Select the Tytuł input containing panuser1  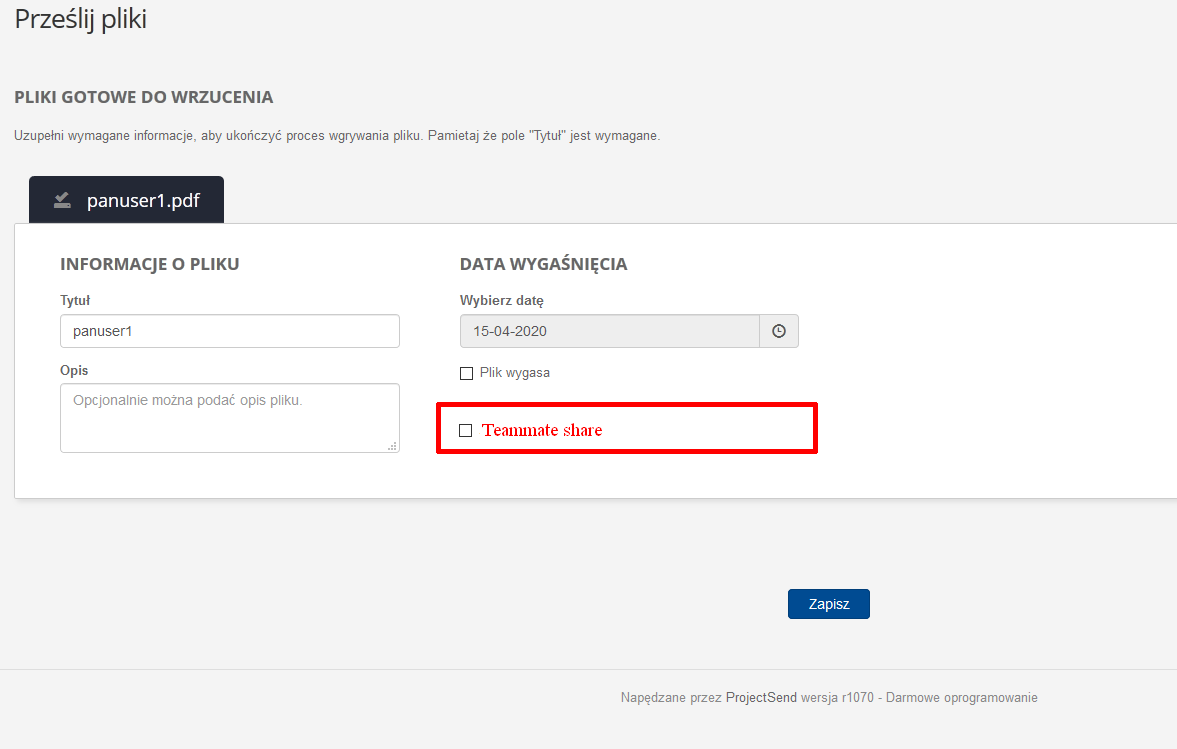tap(229, 330)
